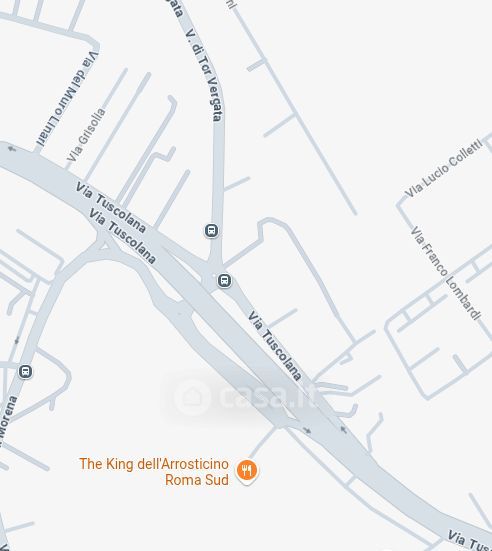Click the southeast-pointing arrow on lower Via Tuscolana

[x=307, y=430]
